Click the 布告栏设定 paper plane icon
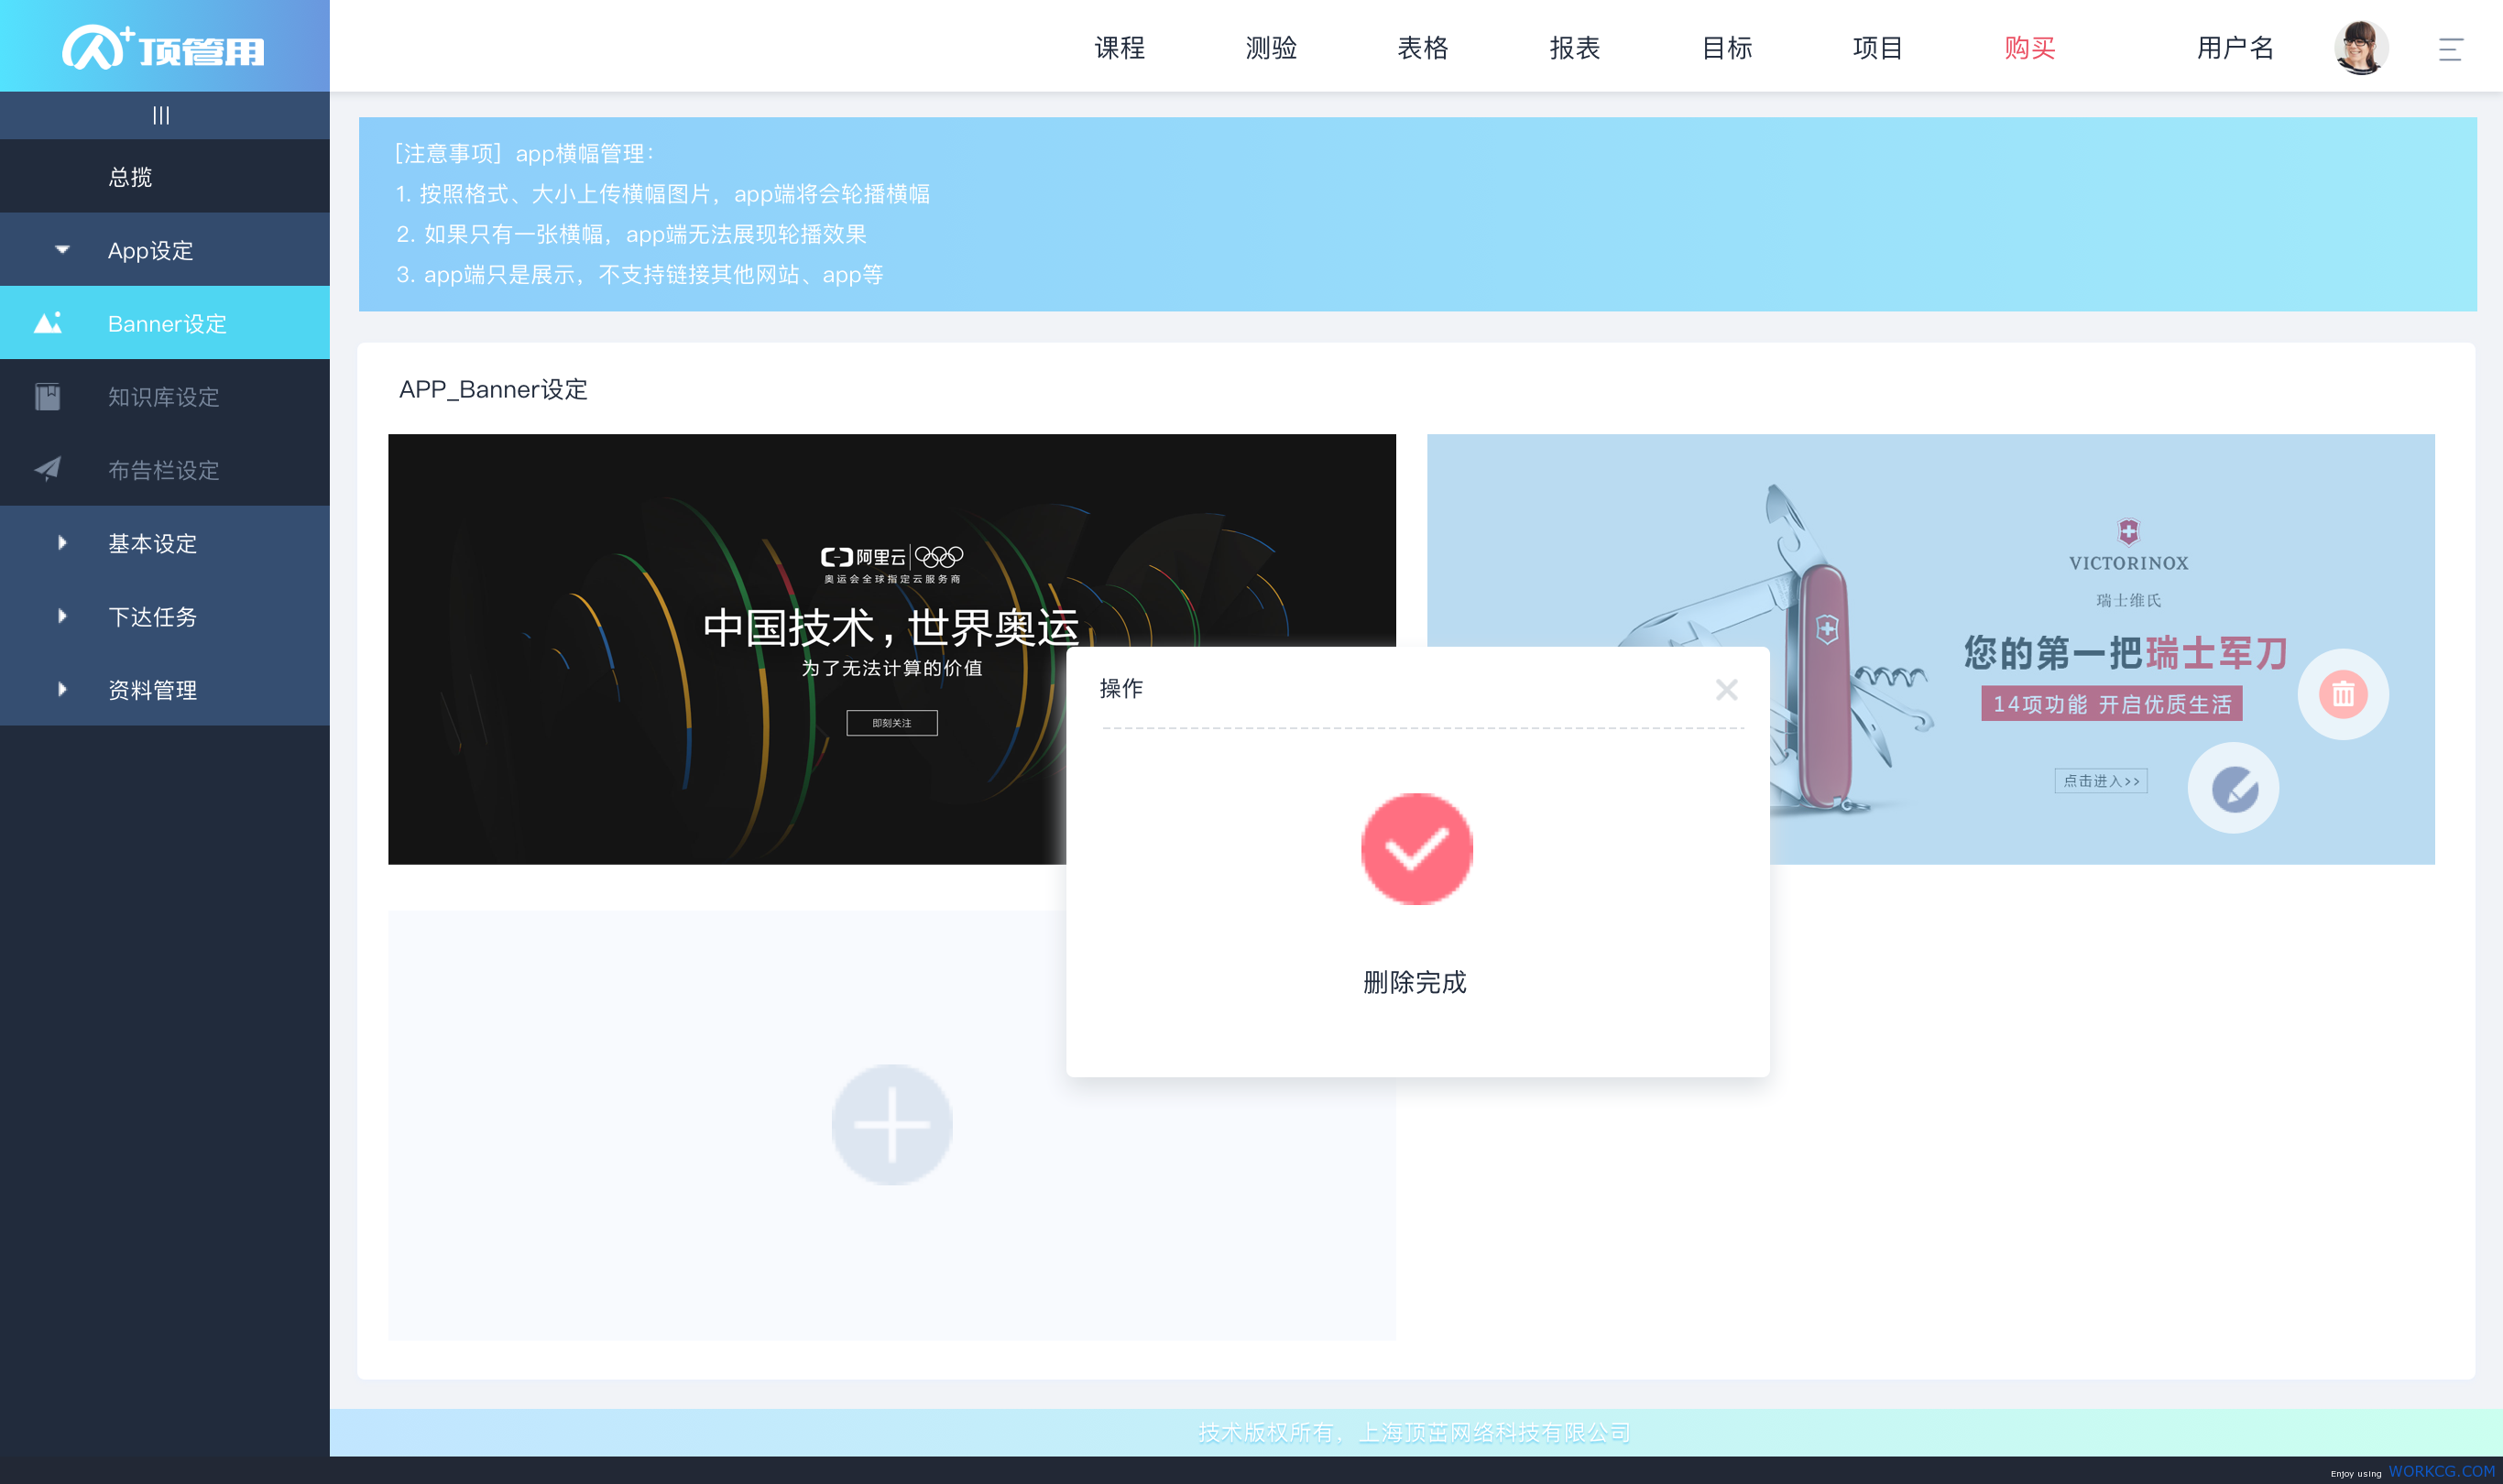2503x1484 pixels. (47, 469)
